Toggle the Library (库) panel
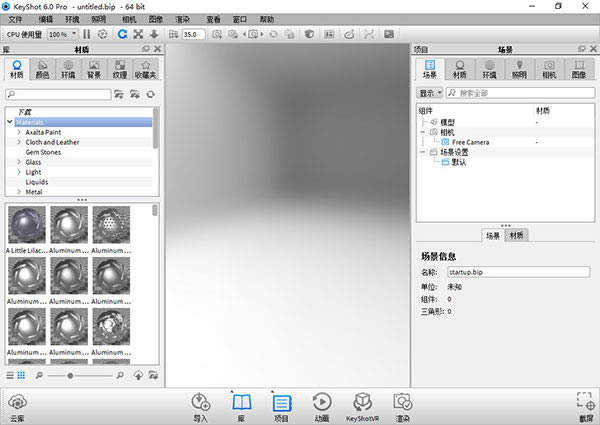Viewport: 600px width, 425px height. pos(241,407)
